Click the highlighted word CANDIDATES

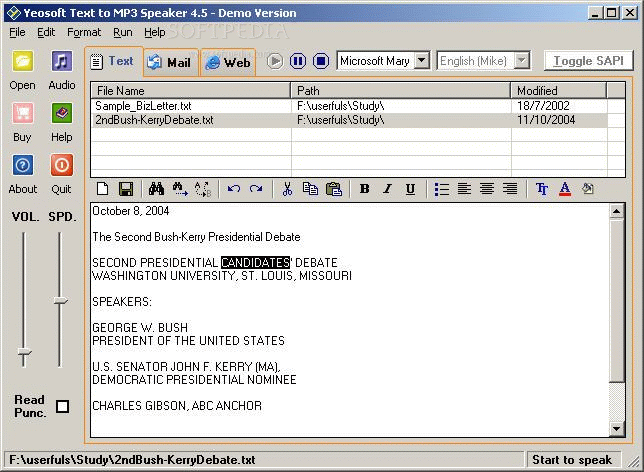255,262
